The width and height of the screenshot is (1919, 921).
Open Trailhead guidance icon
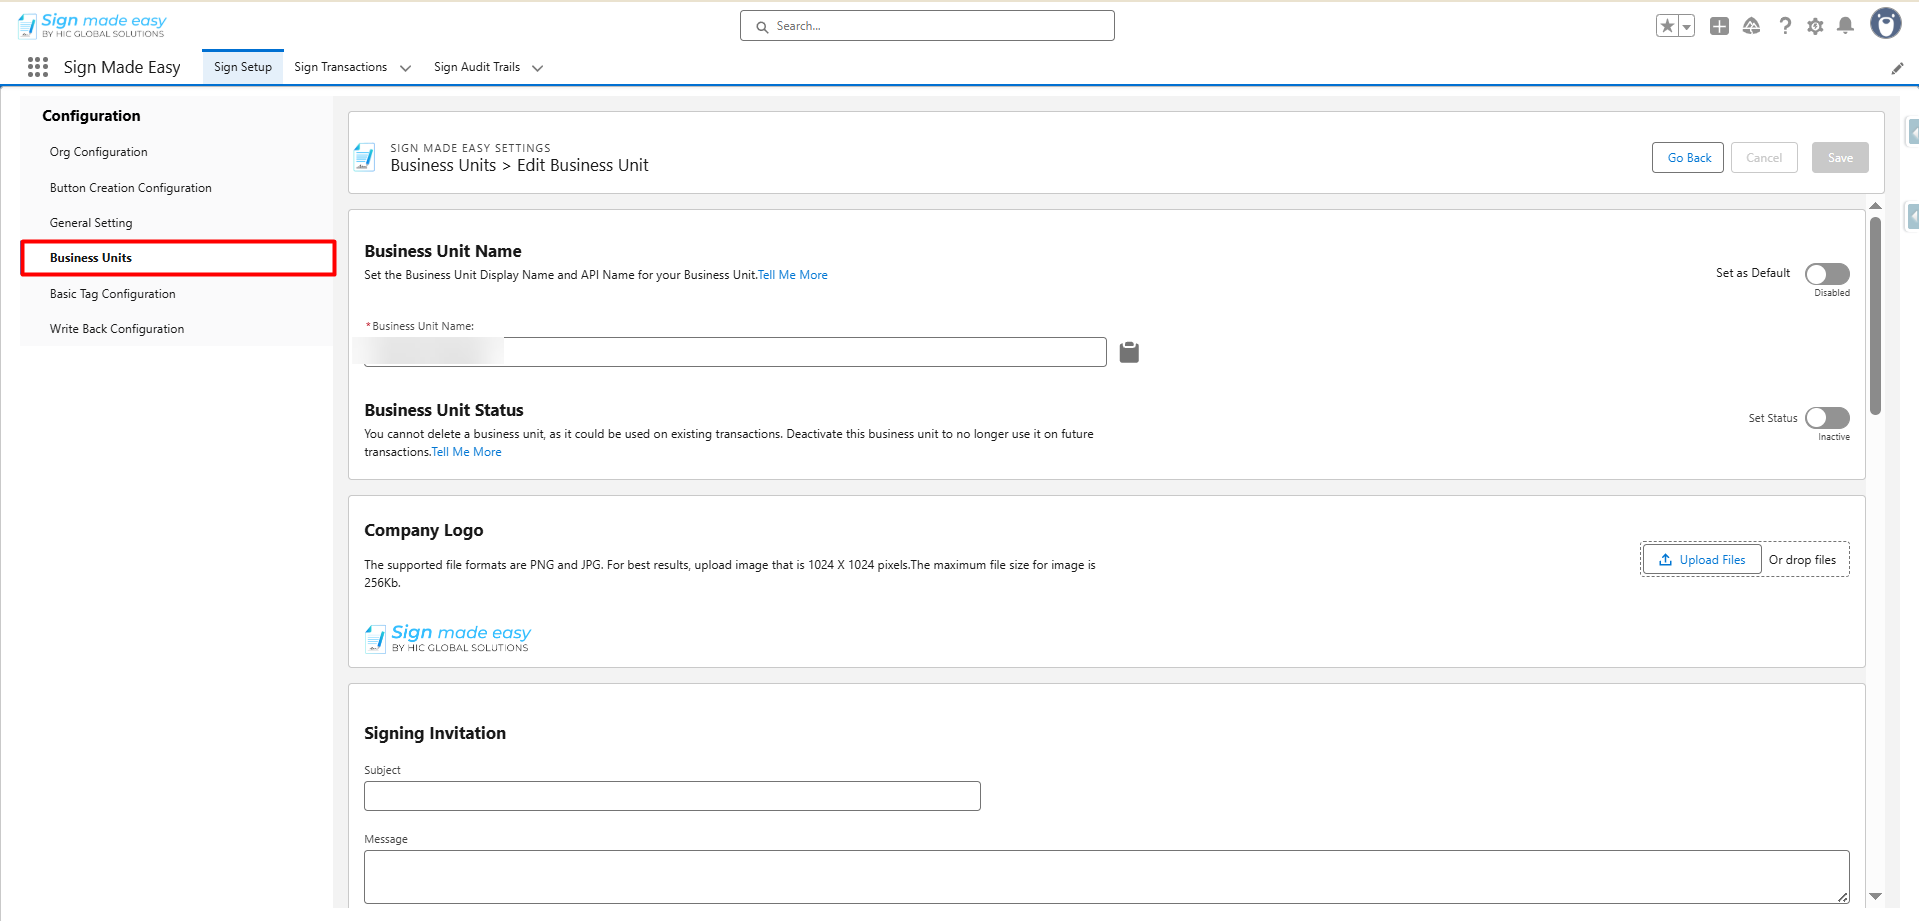pyautogui.click(x=1751, y=26)
